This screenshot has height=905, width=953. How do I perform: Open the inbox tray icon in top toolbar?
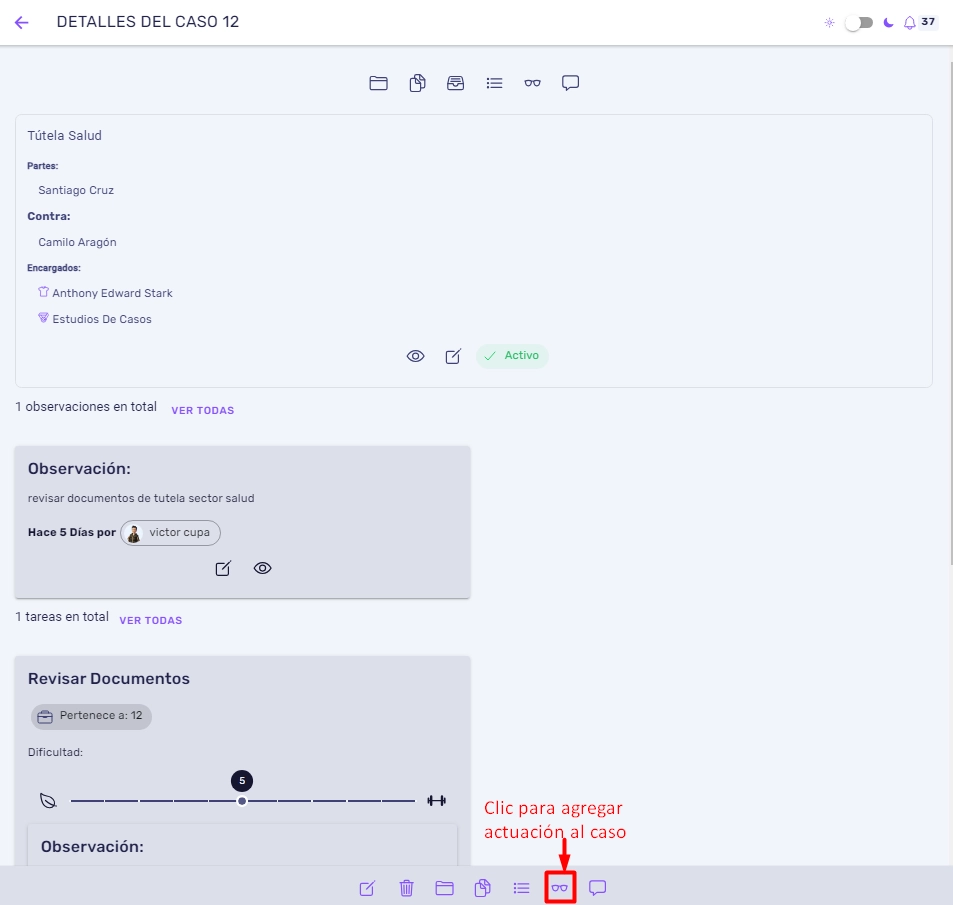[x=455, y=83]
